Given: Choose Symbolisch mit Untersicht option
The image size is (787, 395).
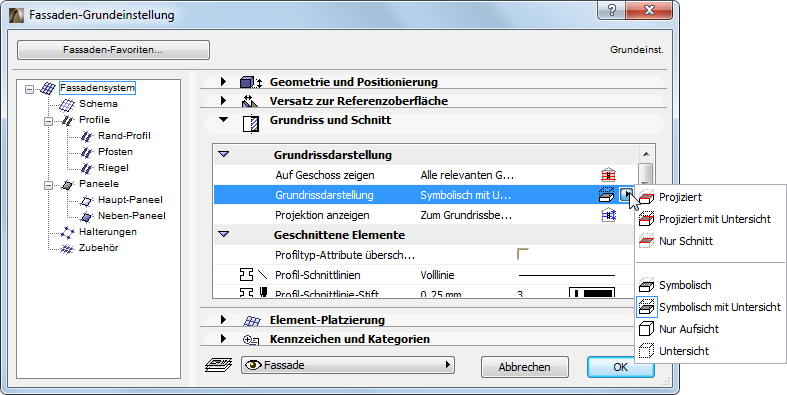Looking at the screenshot, I should (710, 307).
